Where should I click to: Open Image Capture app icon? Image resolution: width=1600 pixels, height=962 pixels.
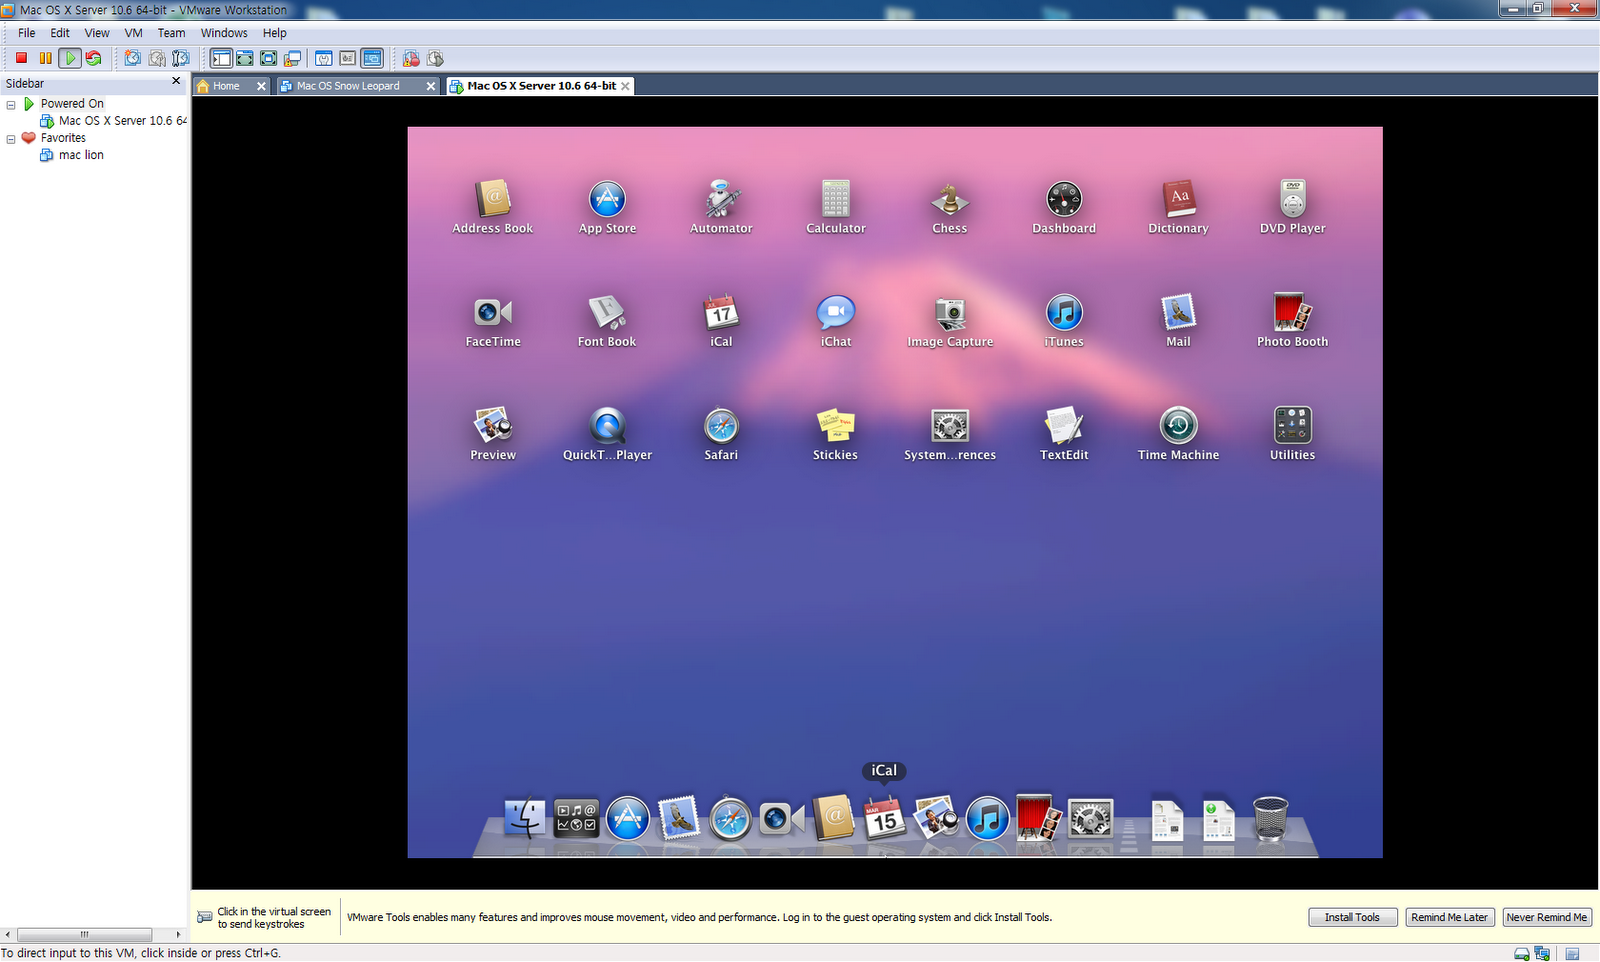point(950,319)
